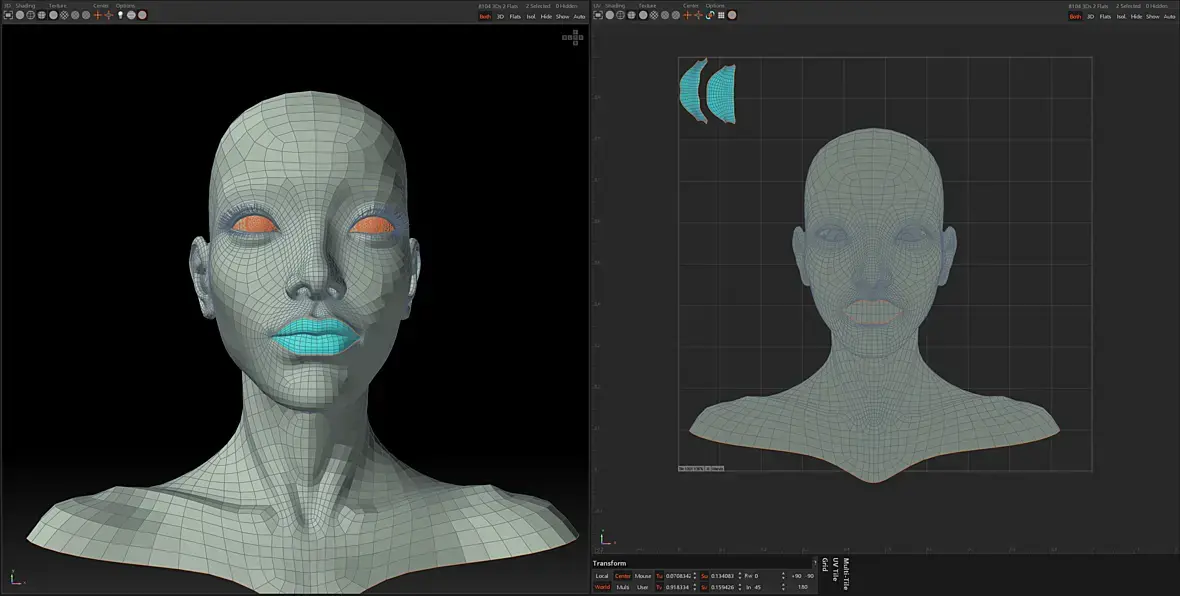This screenshot has height=596, width=1180.
Task: Click the colorful link icon in UV view options
Action: point(710,15)
